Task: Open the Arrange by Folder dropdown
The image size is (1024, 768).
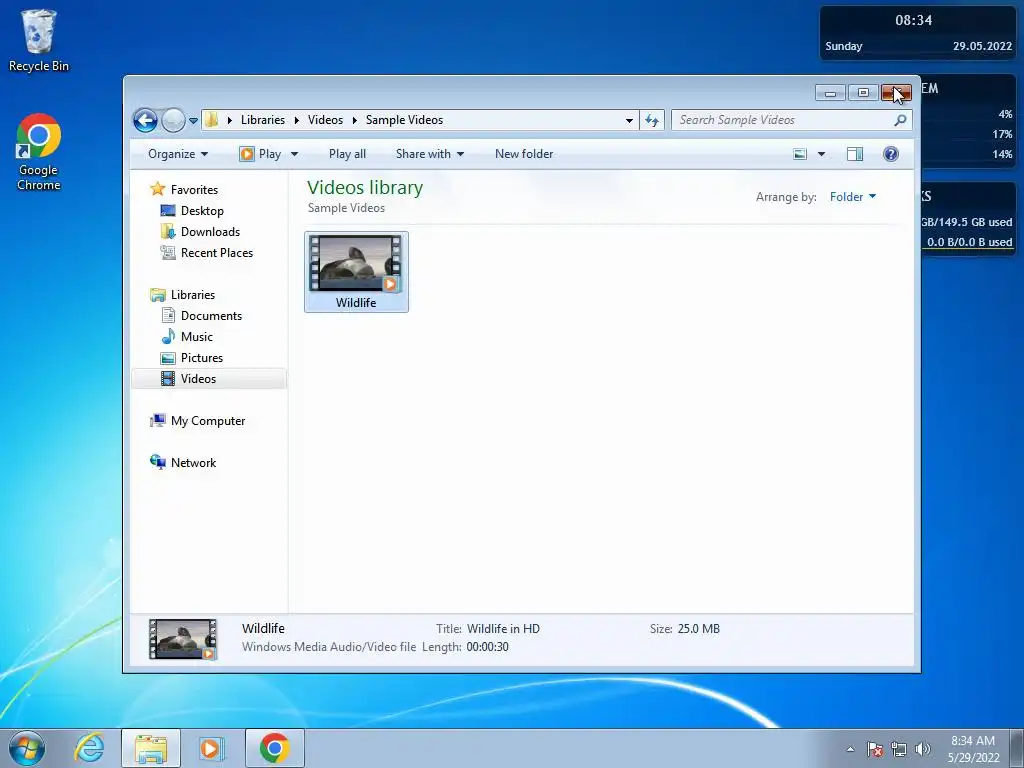Action: 853,197
